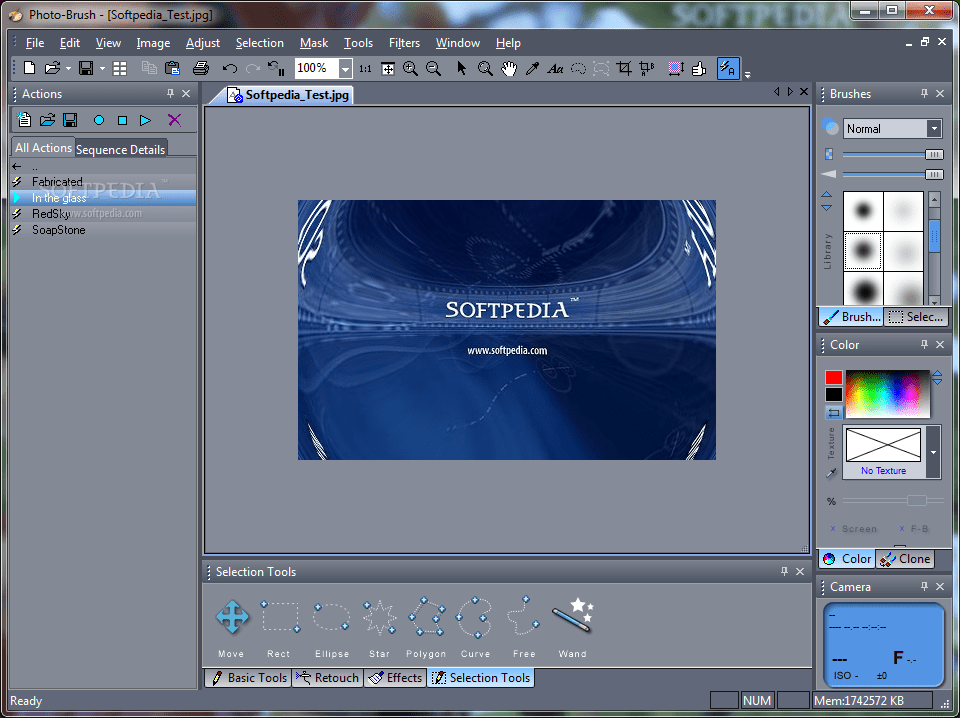960x718 pixels.
Task: Select the Magic Wand selection tool
Action: [573, 618]
